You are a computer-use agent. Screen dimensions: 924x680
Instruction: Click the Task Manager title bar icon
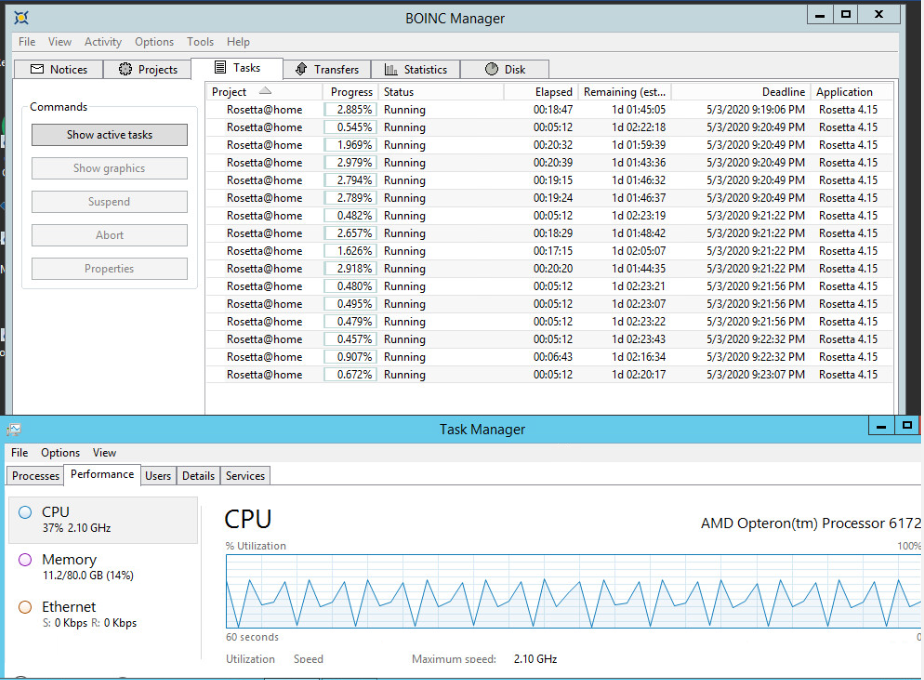point(13,429)
